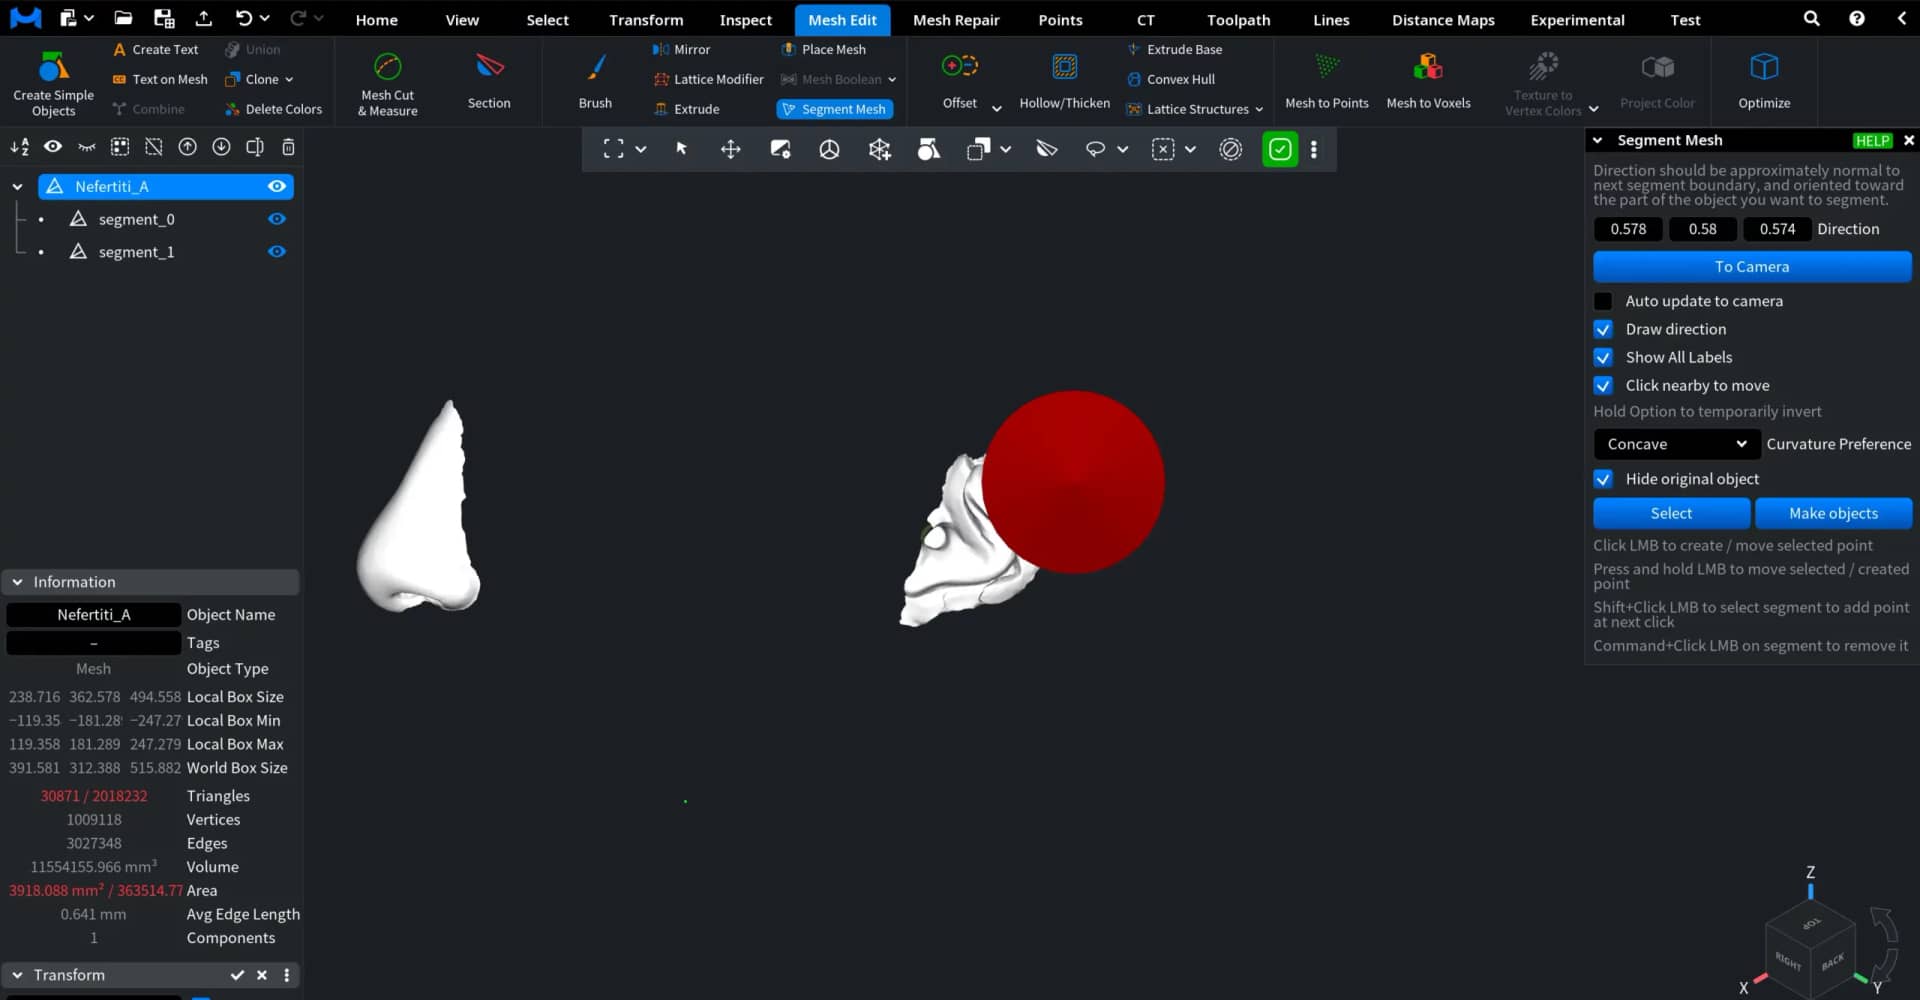Open Text on Mesh tool
The width and height of the screenshot is (1920, 1000).
click(x=160, y=79)
